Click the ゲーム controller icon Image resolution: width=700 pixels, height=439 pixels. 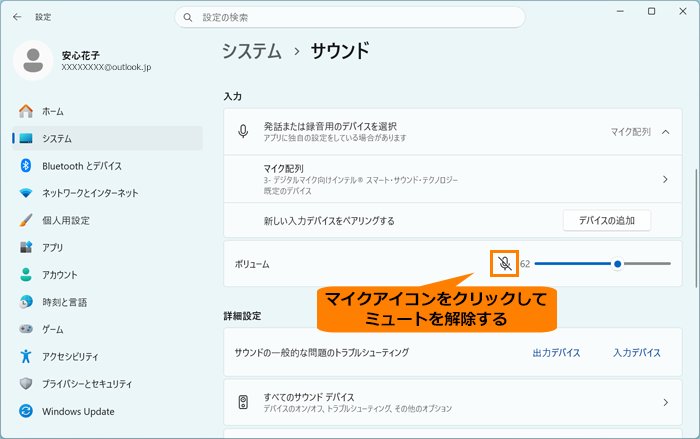[x=26, y=329]
